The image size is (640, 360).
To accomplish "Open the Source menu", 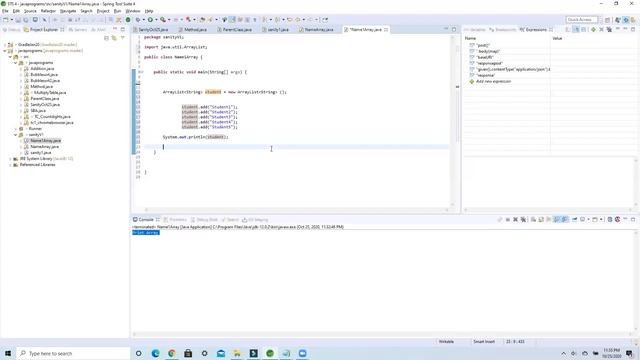I will 30,11.
